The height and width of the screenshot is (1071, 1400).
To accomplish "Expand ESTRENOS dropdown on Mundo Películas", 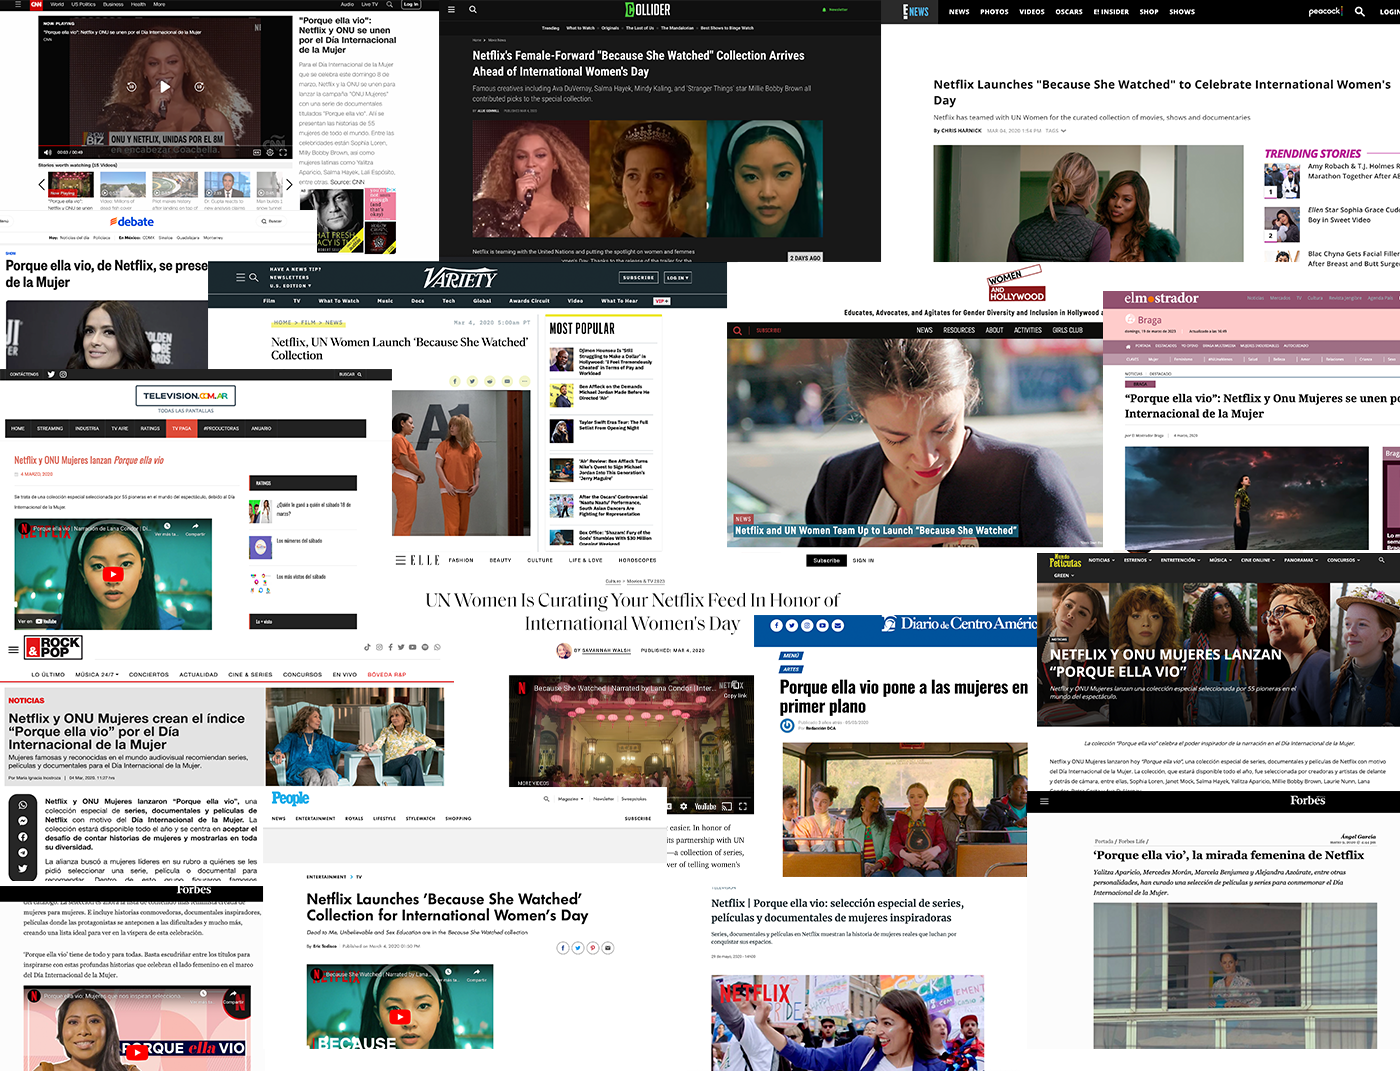I will pyautogui.click(x=1137, y=560).
